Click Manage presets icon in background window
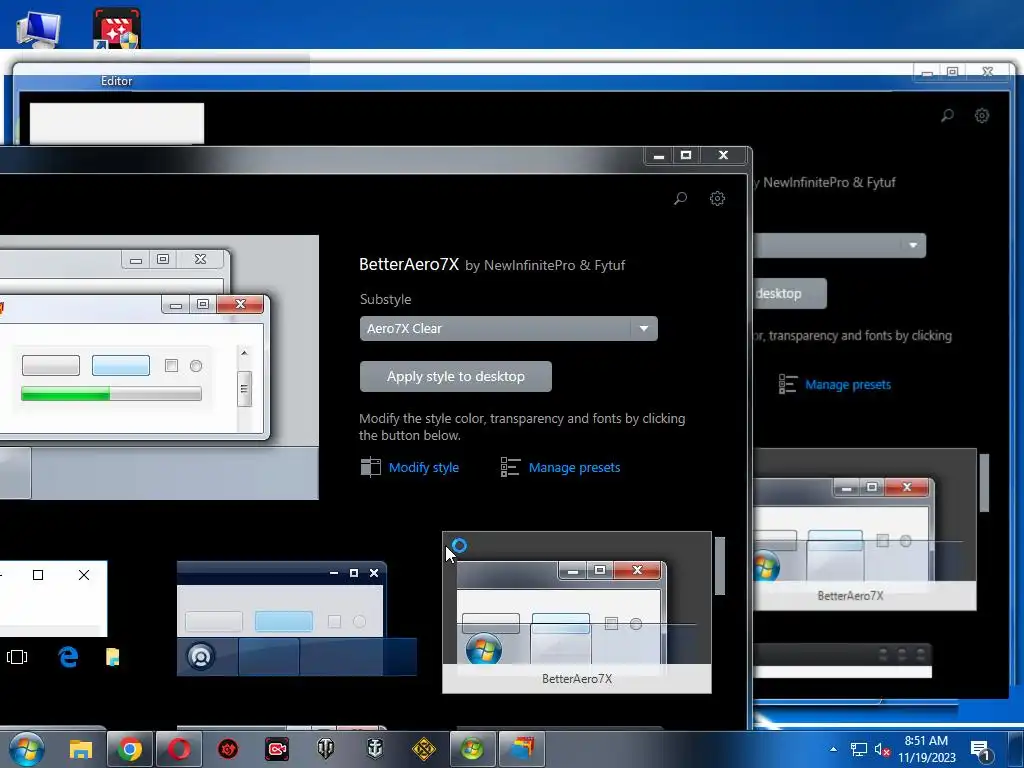Image resolution: width=1024 pixels, height=768 pixels. pos(788,384)
